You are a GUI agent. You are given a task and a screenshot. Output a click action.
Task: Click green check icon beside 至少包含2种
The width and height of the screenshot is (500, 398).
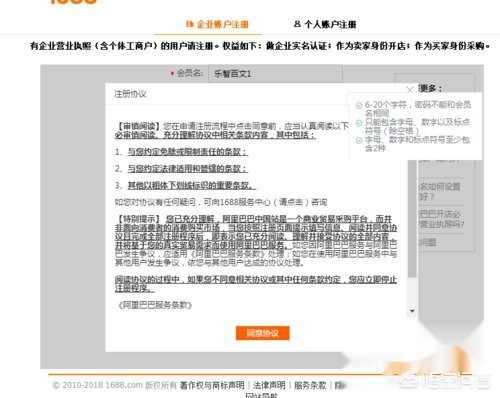tap(359, 140)
